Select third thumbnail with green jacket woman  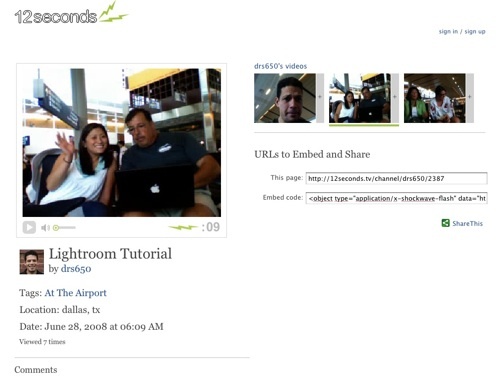(x=435, y=98)
